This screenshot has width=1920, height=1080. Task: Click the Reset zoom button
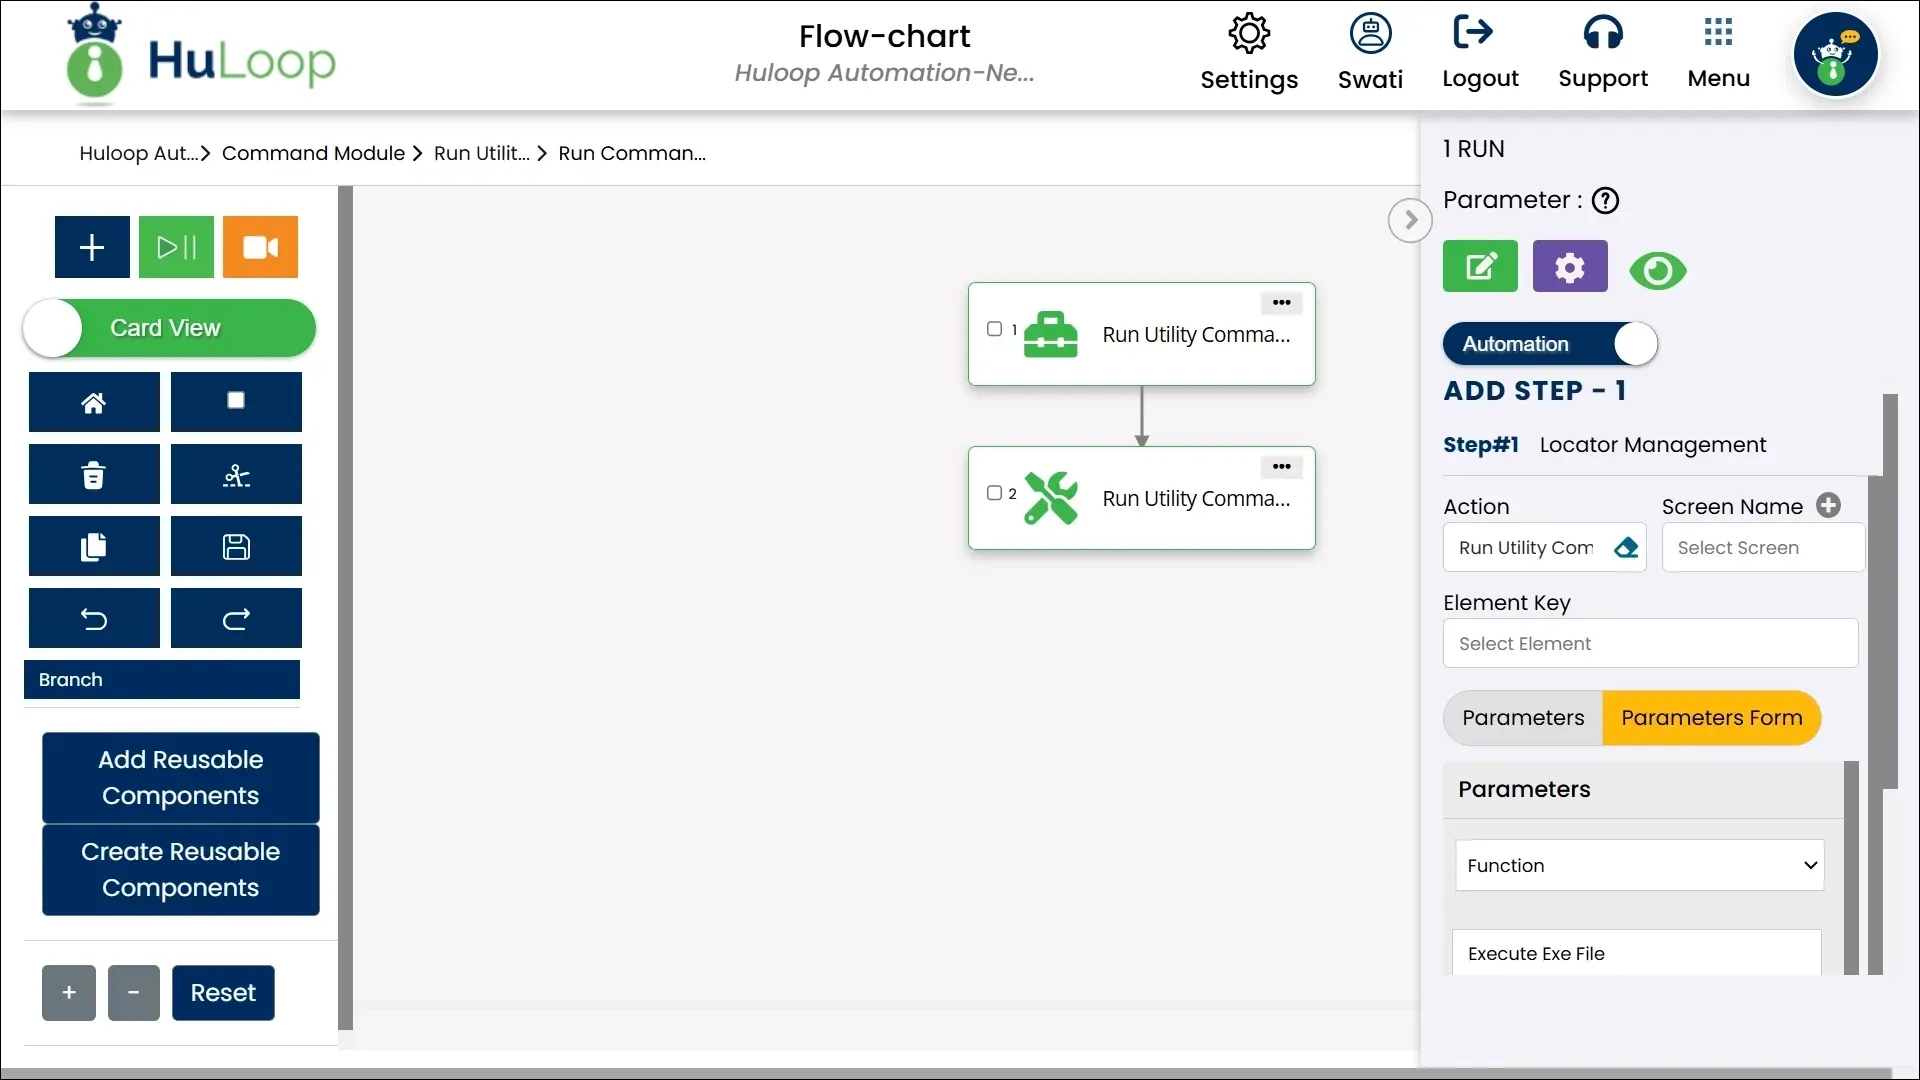(223, 993)
